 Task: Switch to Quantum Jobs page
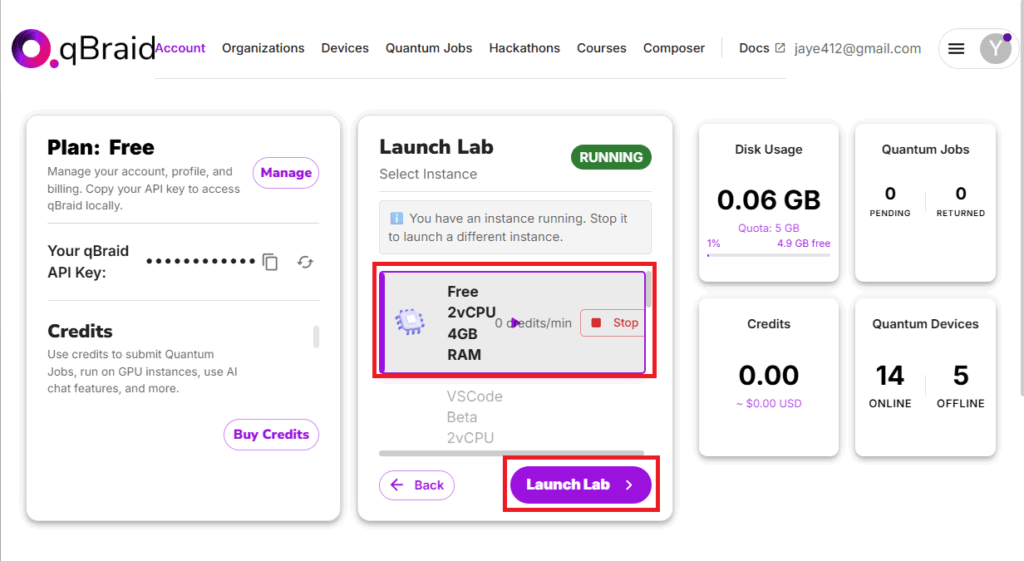pos(429,48)
